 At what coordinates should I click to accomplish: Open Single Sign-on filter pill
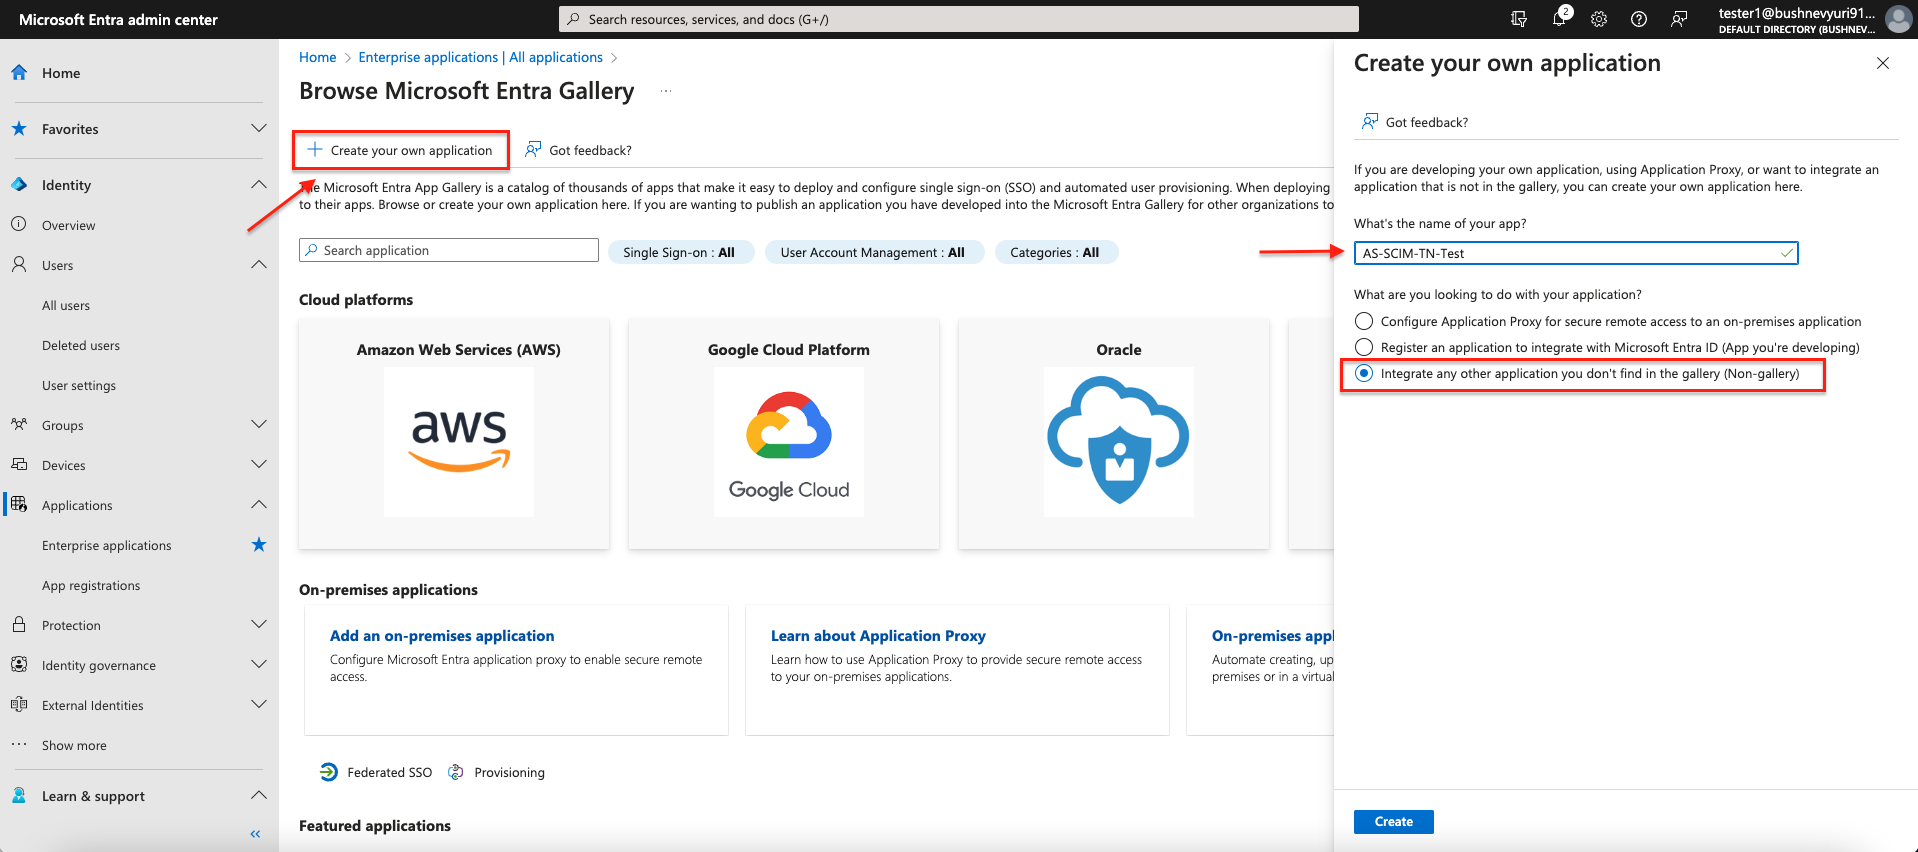680,252
